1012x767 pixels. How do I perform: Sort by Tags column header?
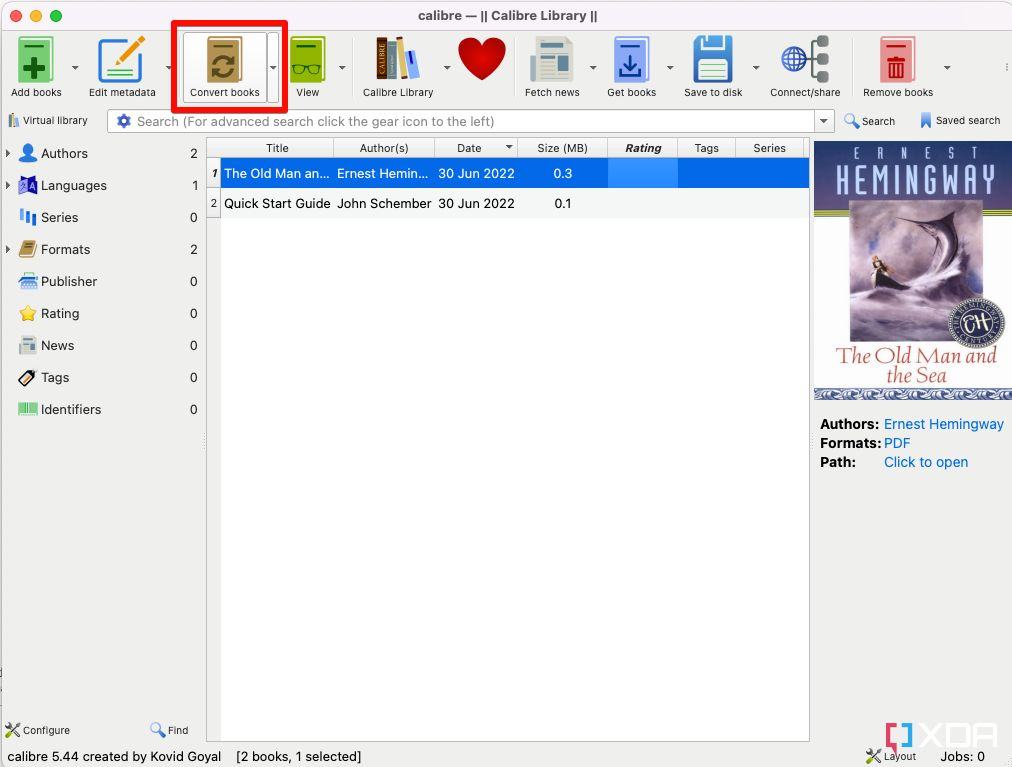tap(706, 148)
